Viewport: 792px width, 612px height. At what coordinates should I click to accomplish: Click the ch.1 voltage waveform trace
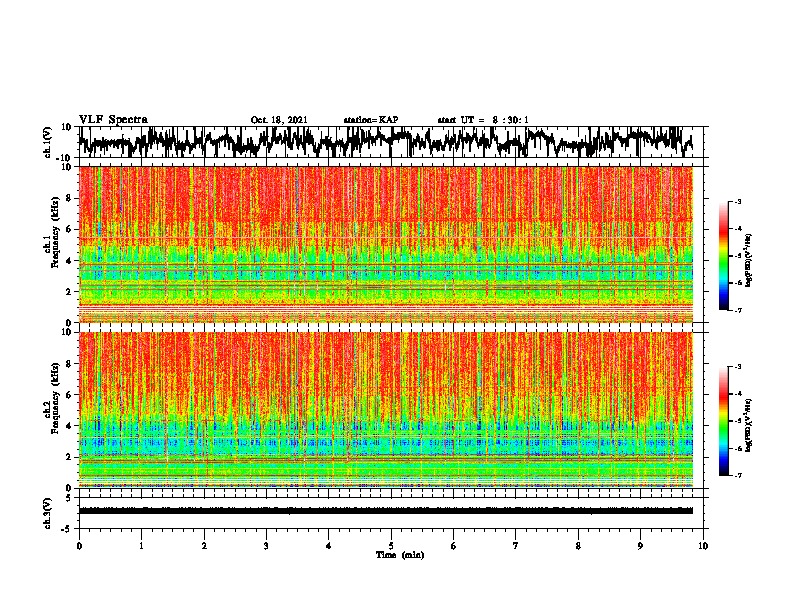click(x=386, y=142)
